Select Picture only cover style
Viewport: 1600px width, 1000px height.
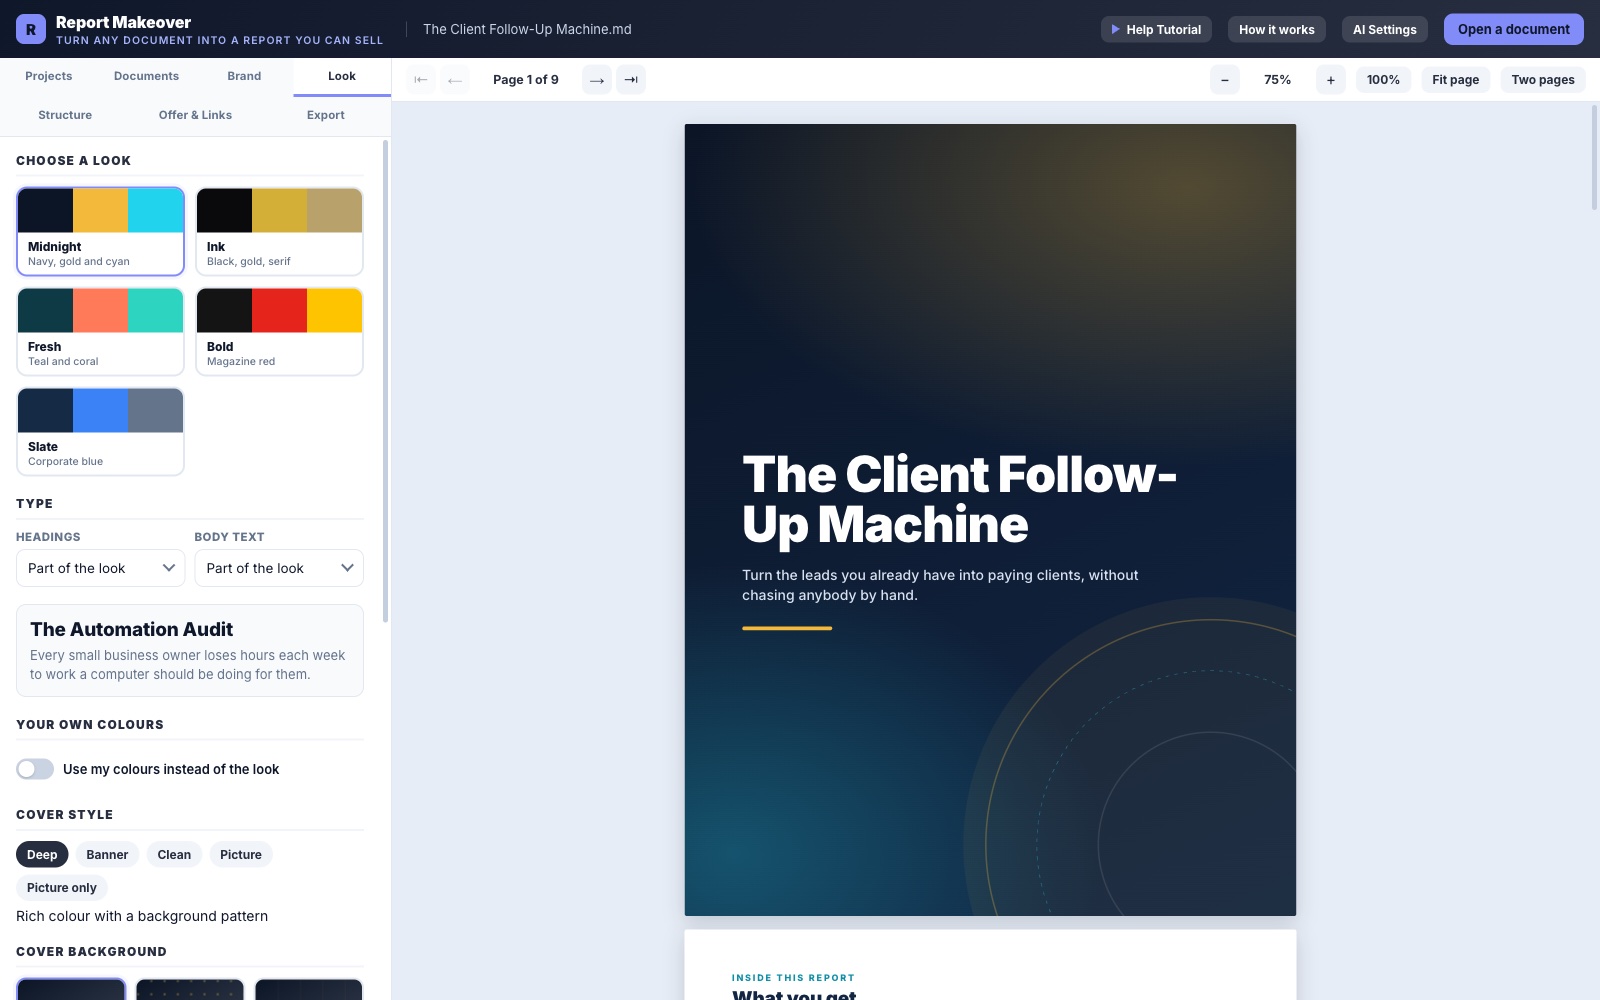62,888
